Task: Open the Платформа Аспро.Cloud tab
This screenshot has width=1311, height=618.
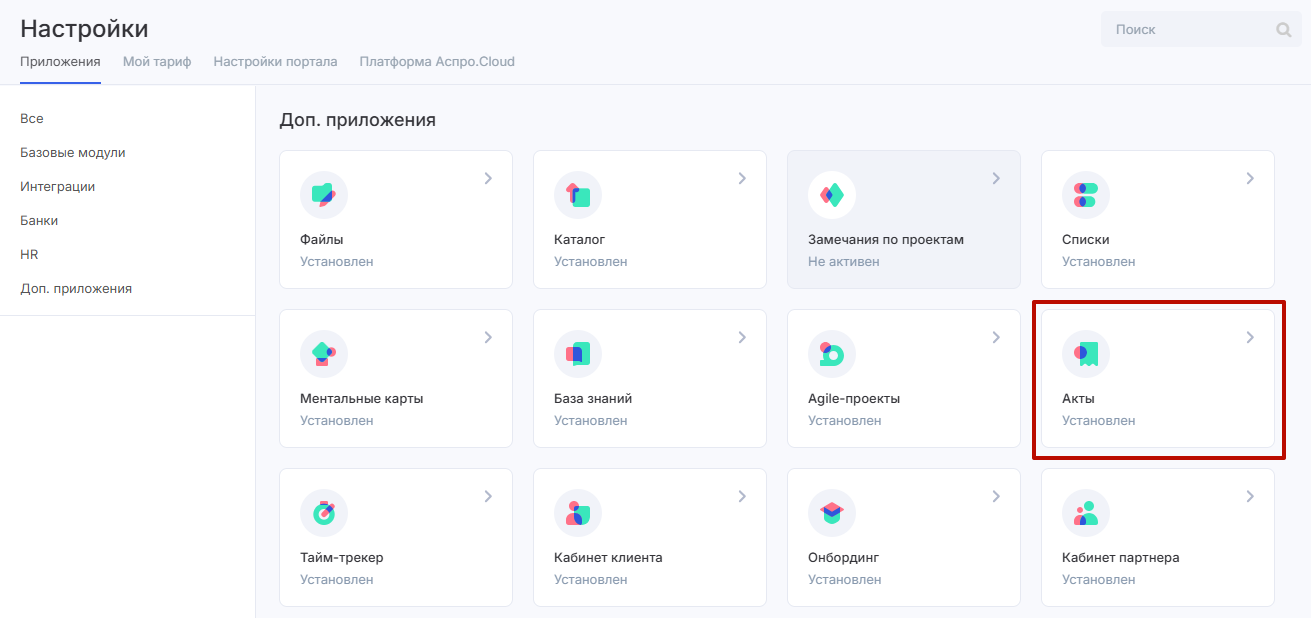Action: pos(437,62)
